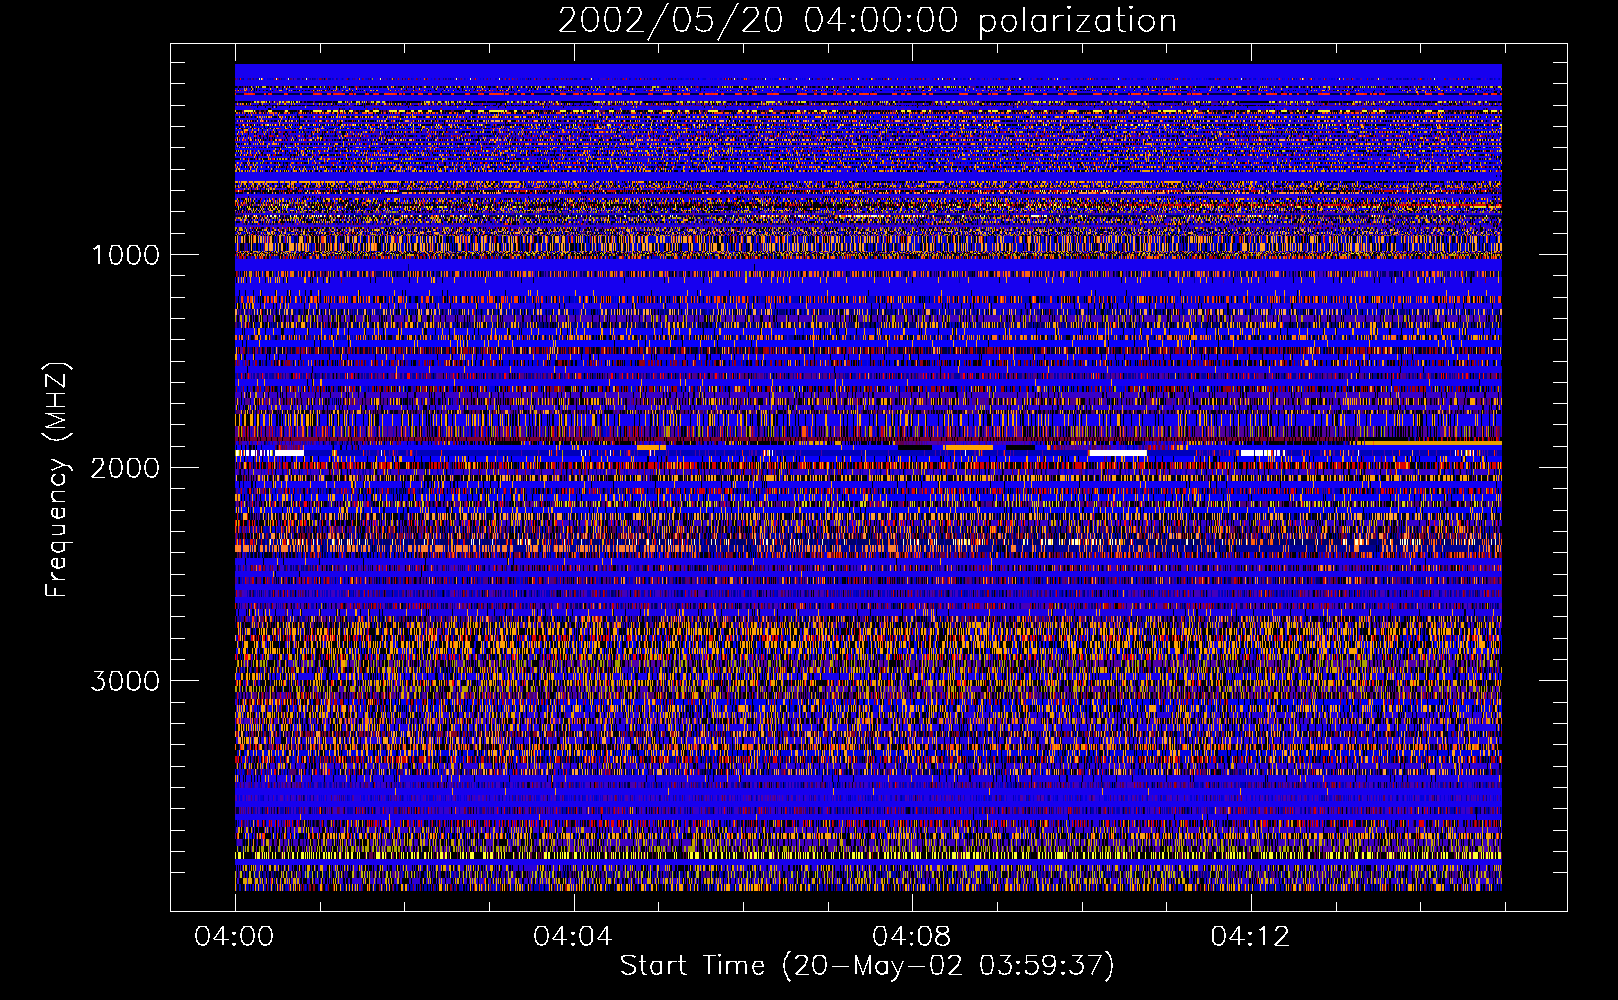
Task: Click the 04:00 time tick label
Action: click(x=234, y=937)
